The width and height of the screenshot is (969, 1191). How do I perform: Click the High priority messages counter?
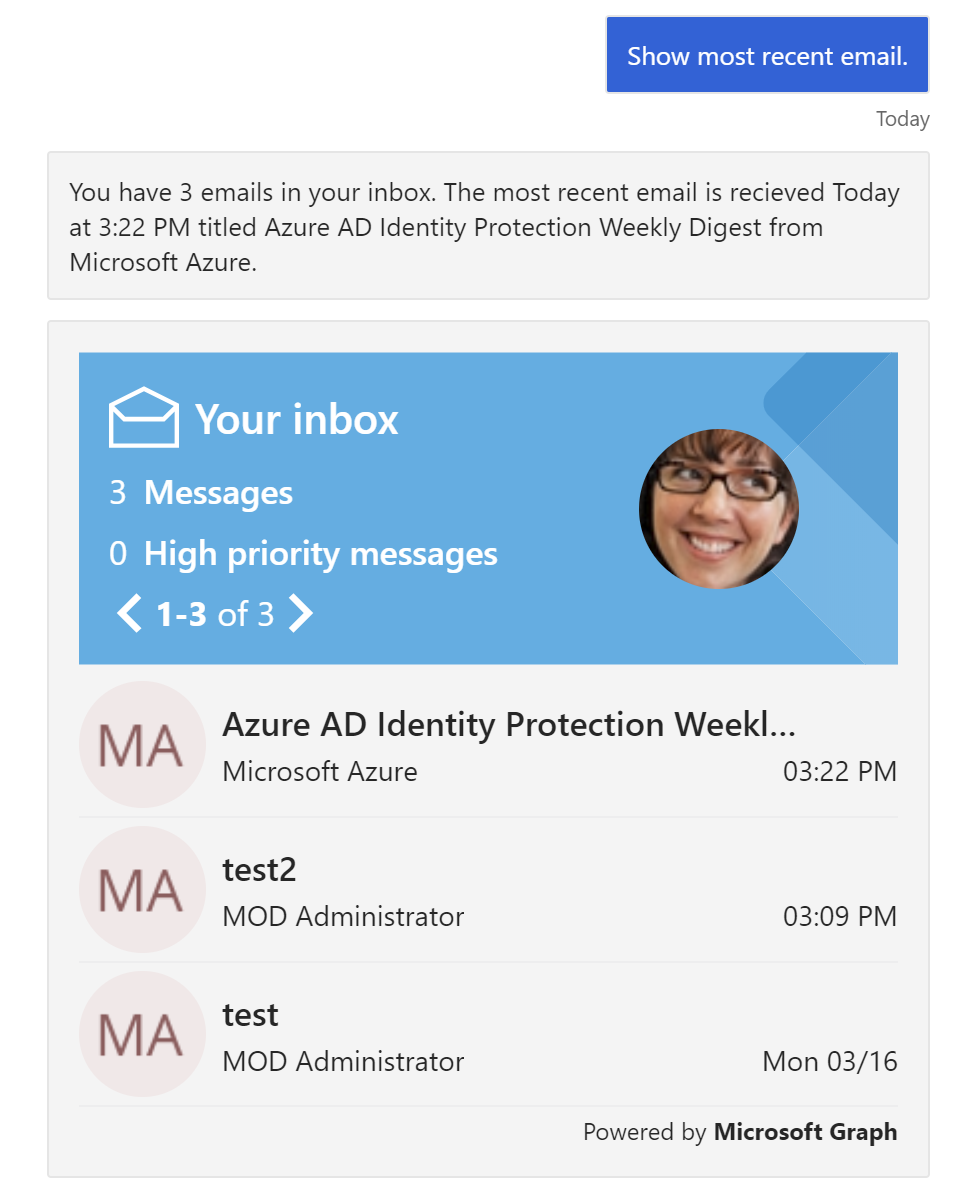point(304,553)
